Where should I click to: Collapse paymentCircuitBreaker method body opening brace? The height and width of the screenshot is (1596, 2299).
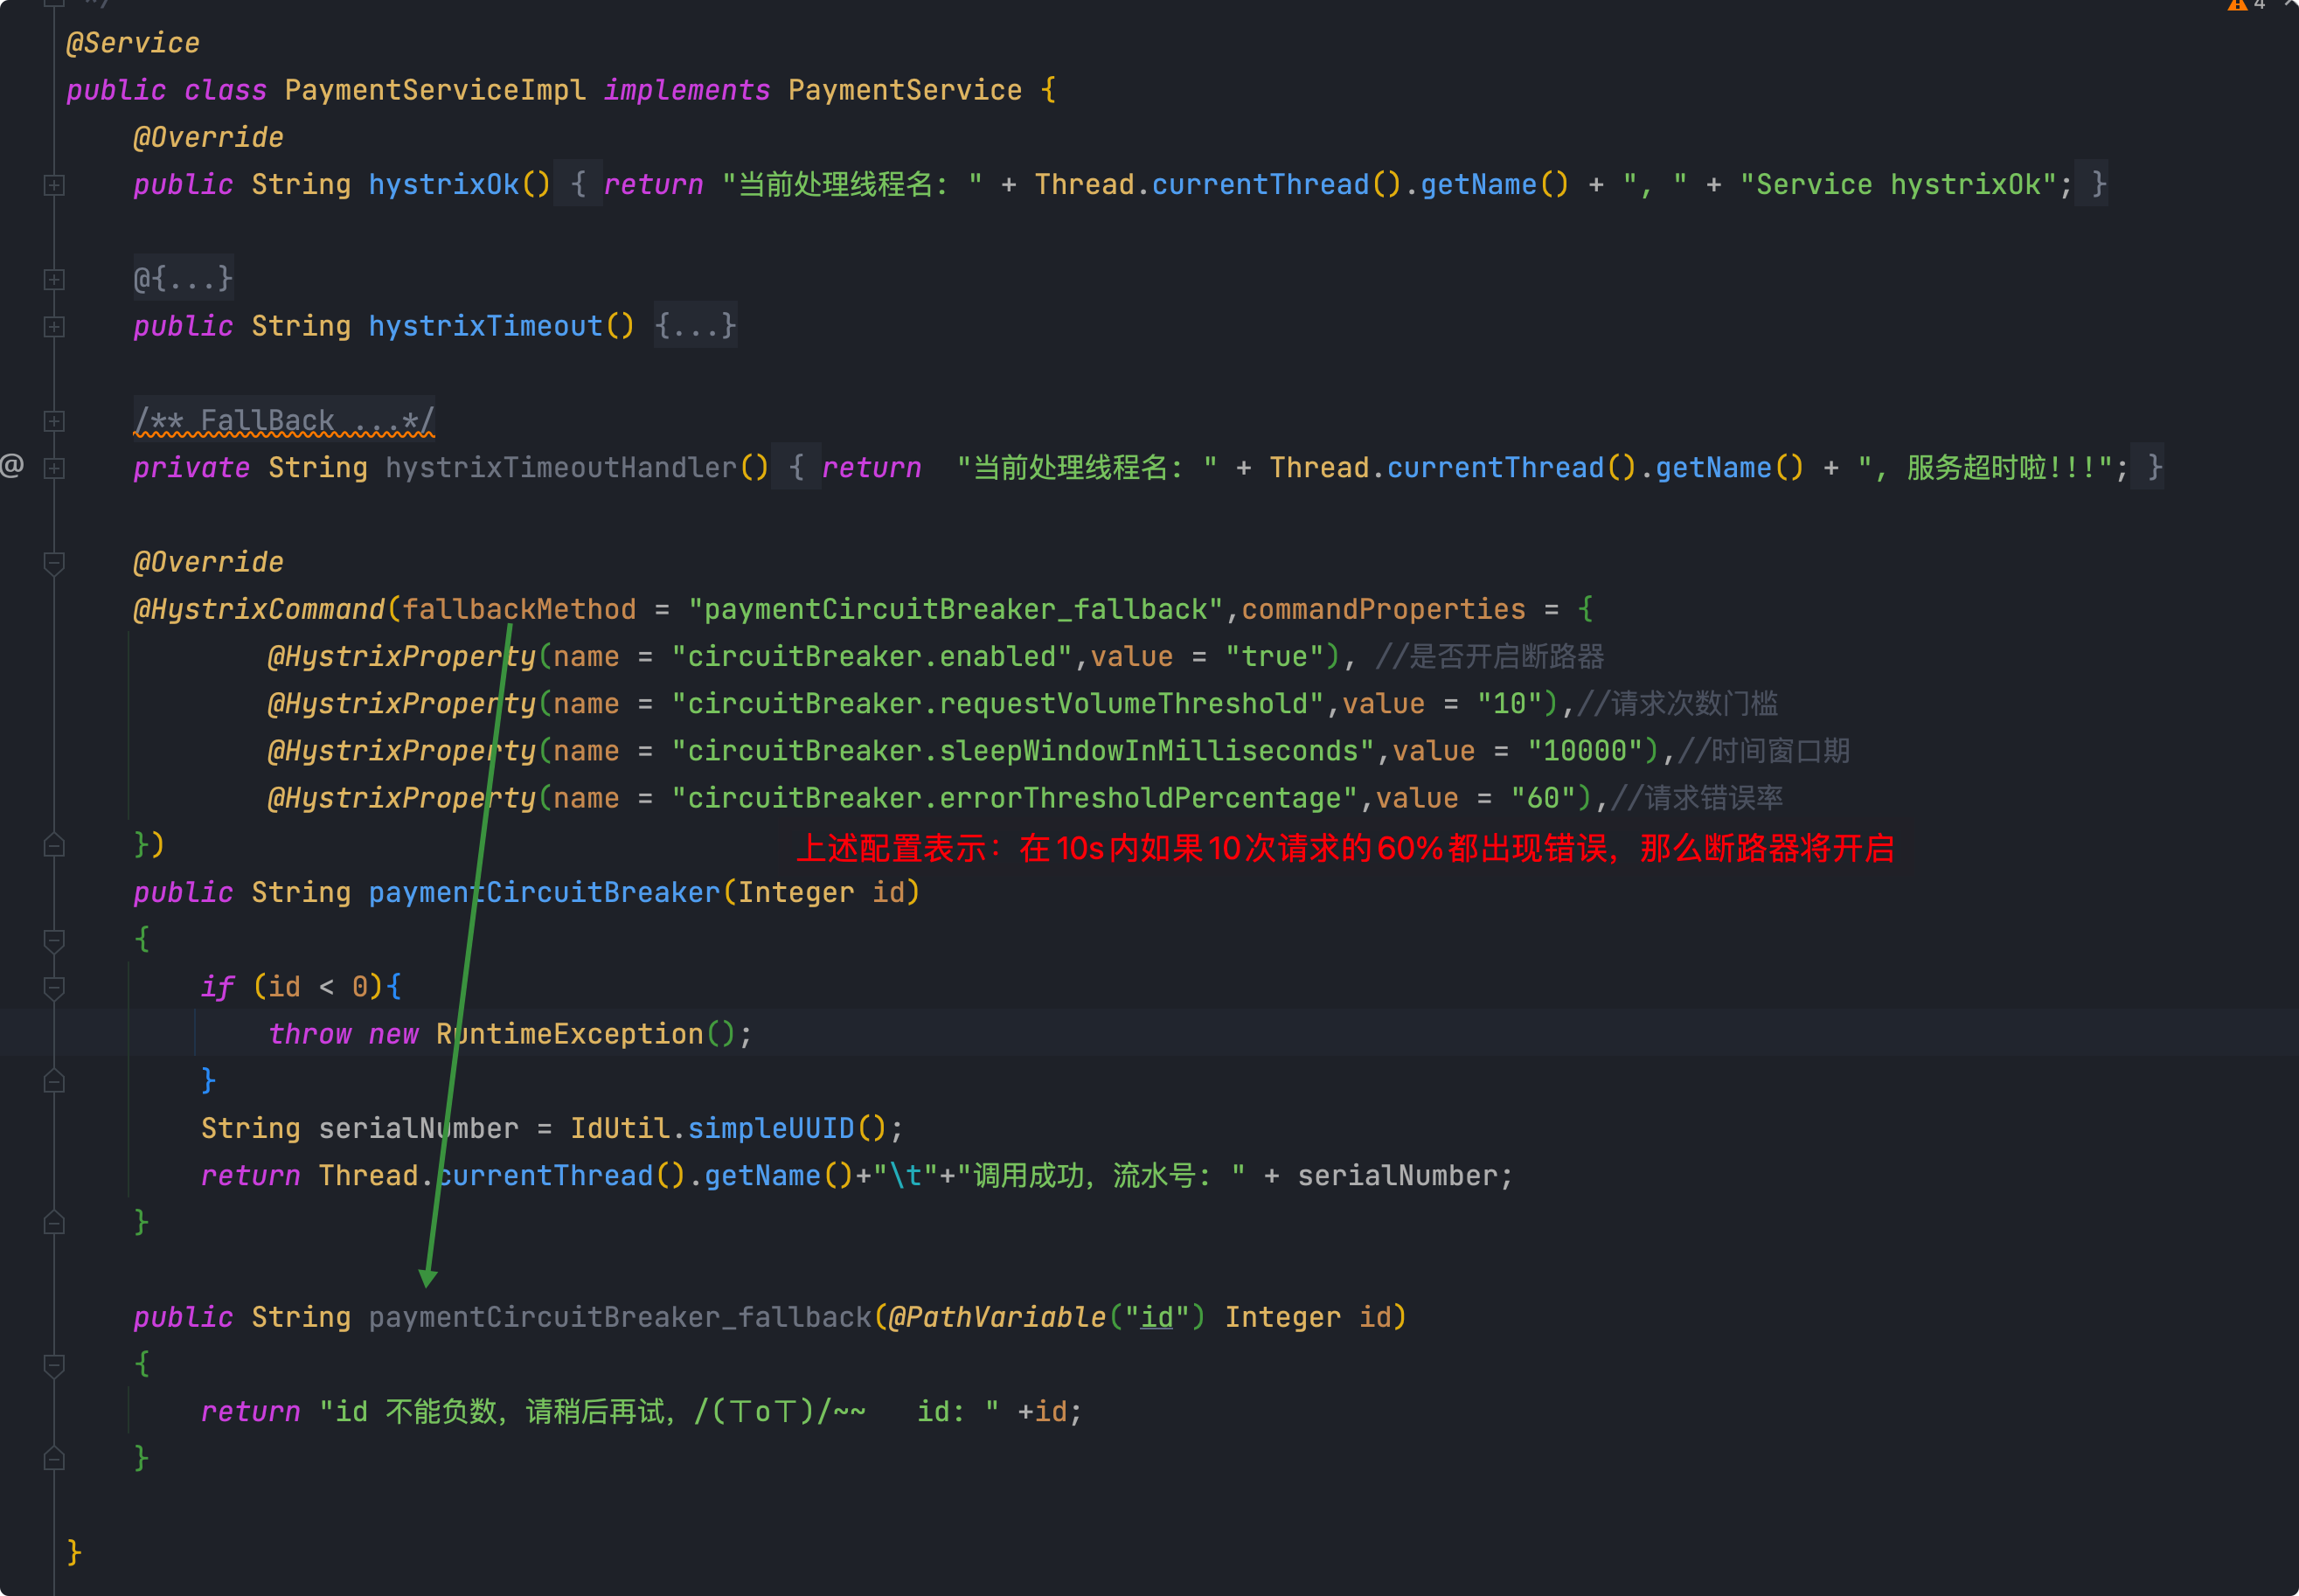[55, 940]
